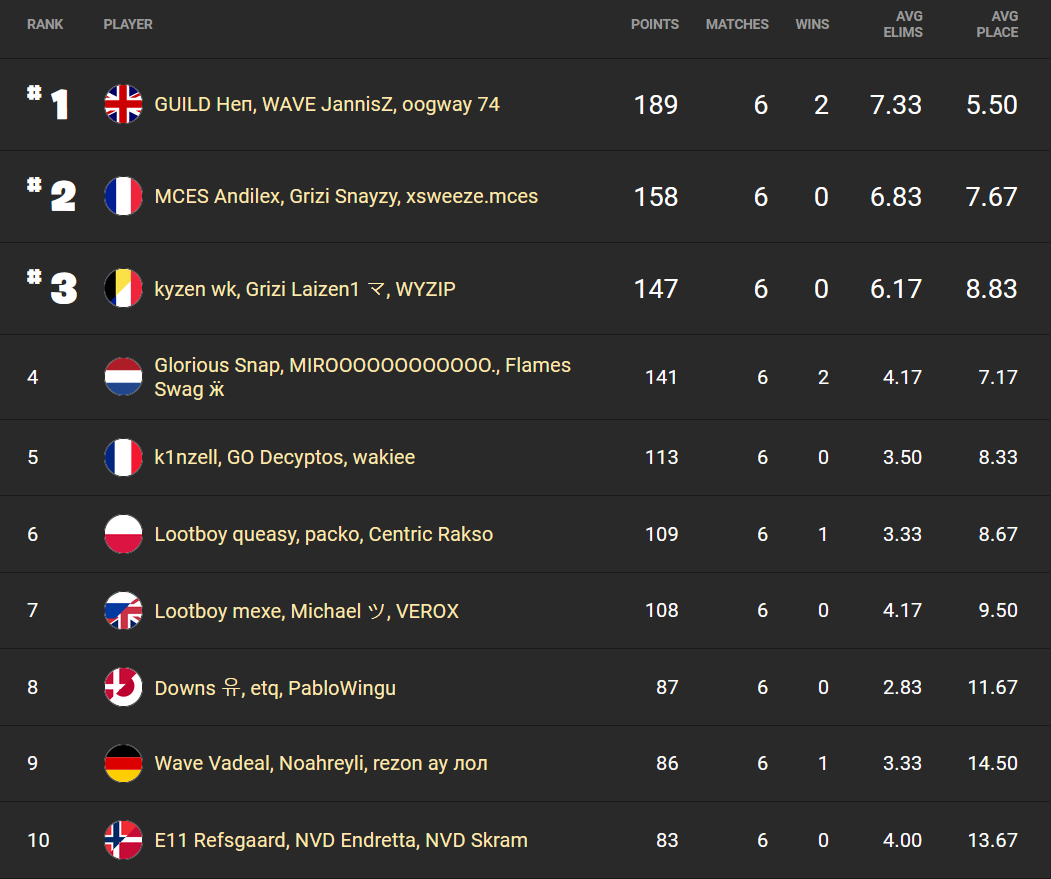Image resolution: width=1051 pixels, height=879 pixels.
Task: Click the AVG PLACE column header
Action: tap(996, 24)
